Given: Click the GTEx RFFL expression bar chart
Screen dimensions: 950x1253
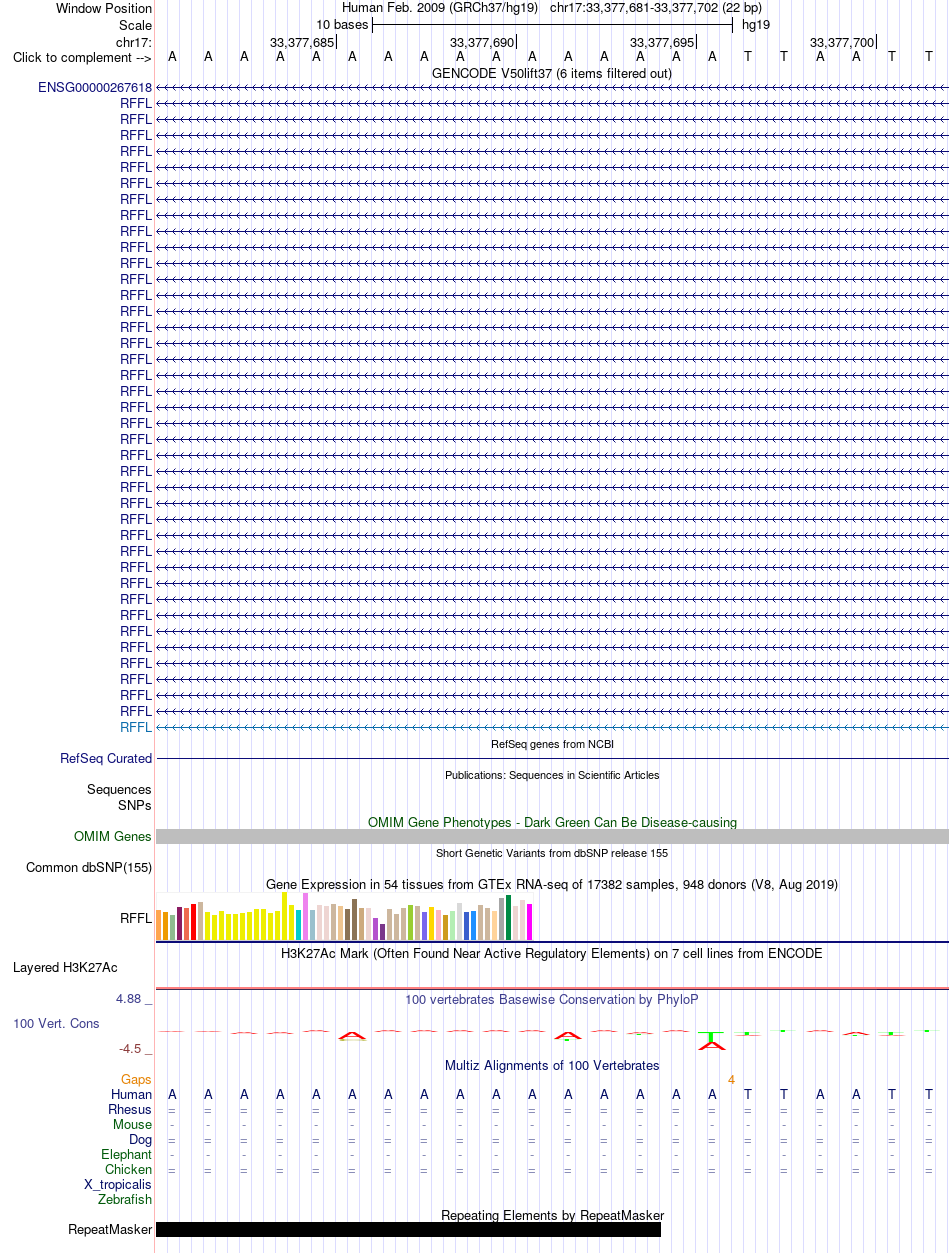Looking at the screenshot, I should click(345, 916).
